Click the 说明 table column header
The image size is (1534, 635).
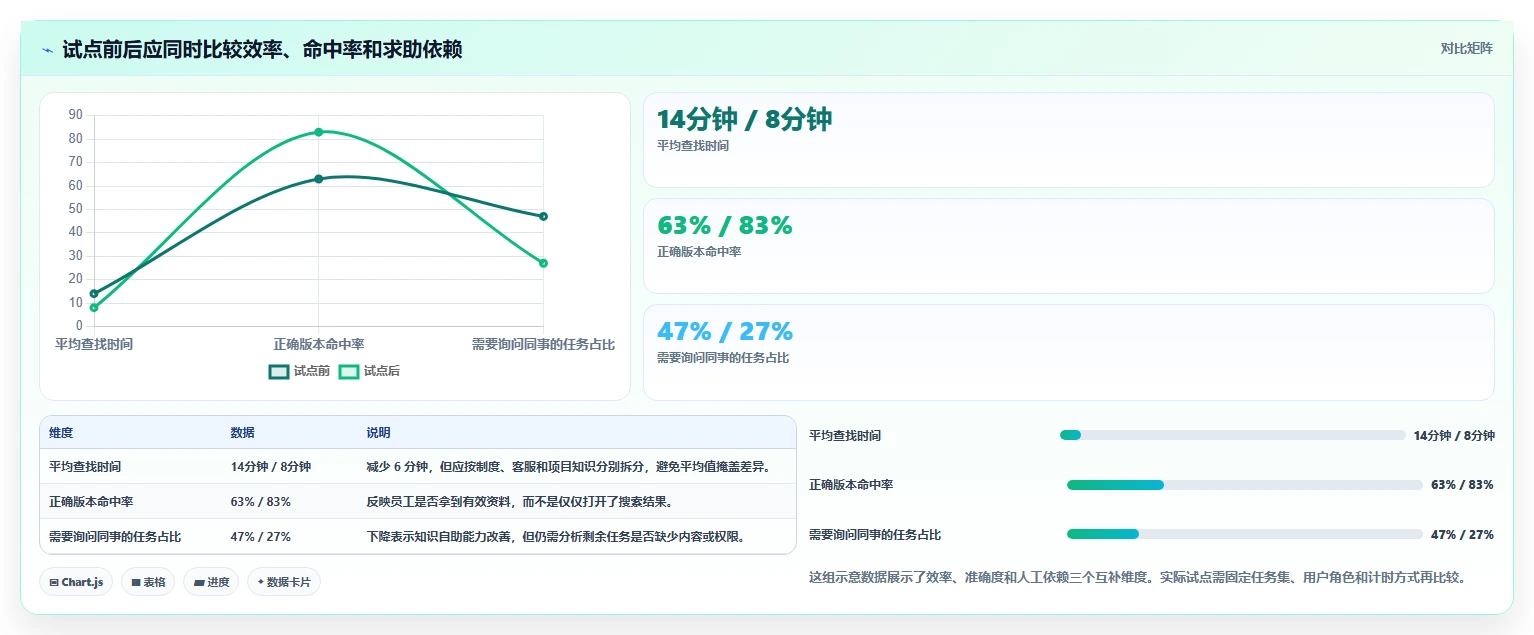378,433
